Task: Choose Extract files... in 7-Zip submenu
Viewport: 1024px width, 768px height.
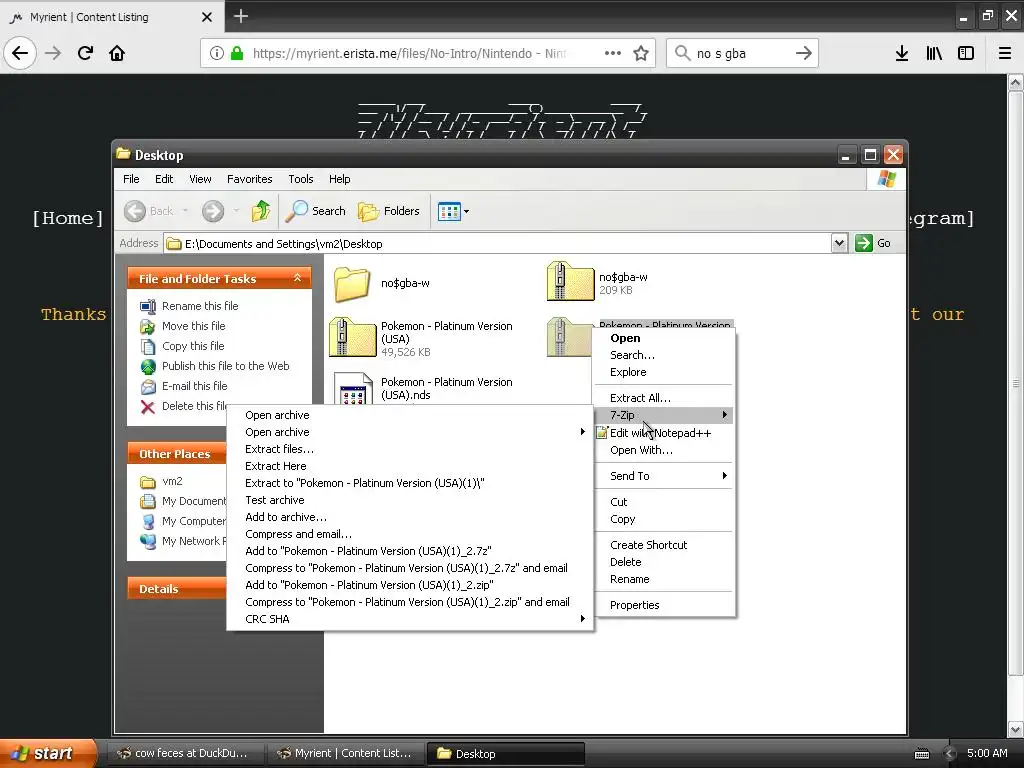Action: 409,449
